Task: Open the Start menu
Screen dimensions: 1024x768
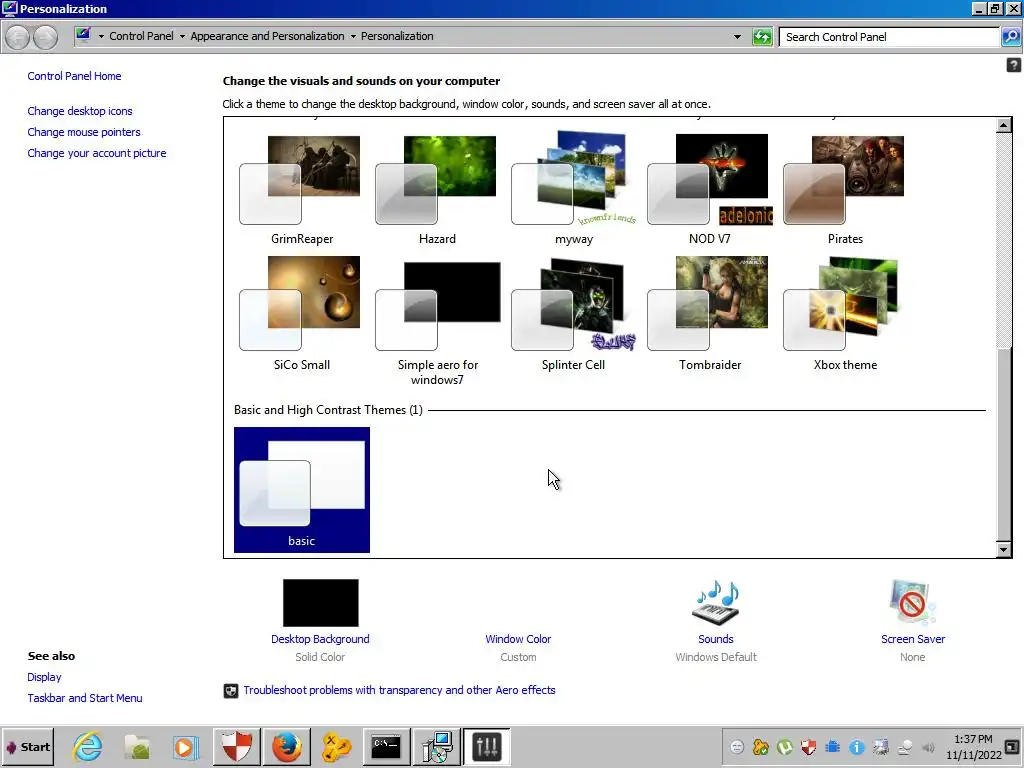Action: point(27,747)
